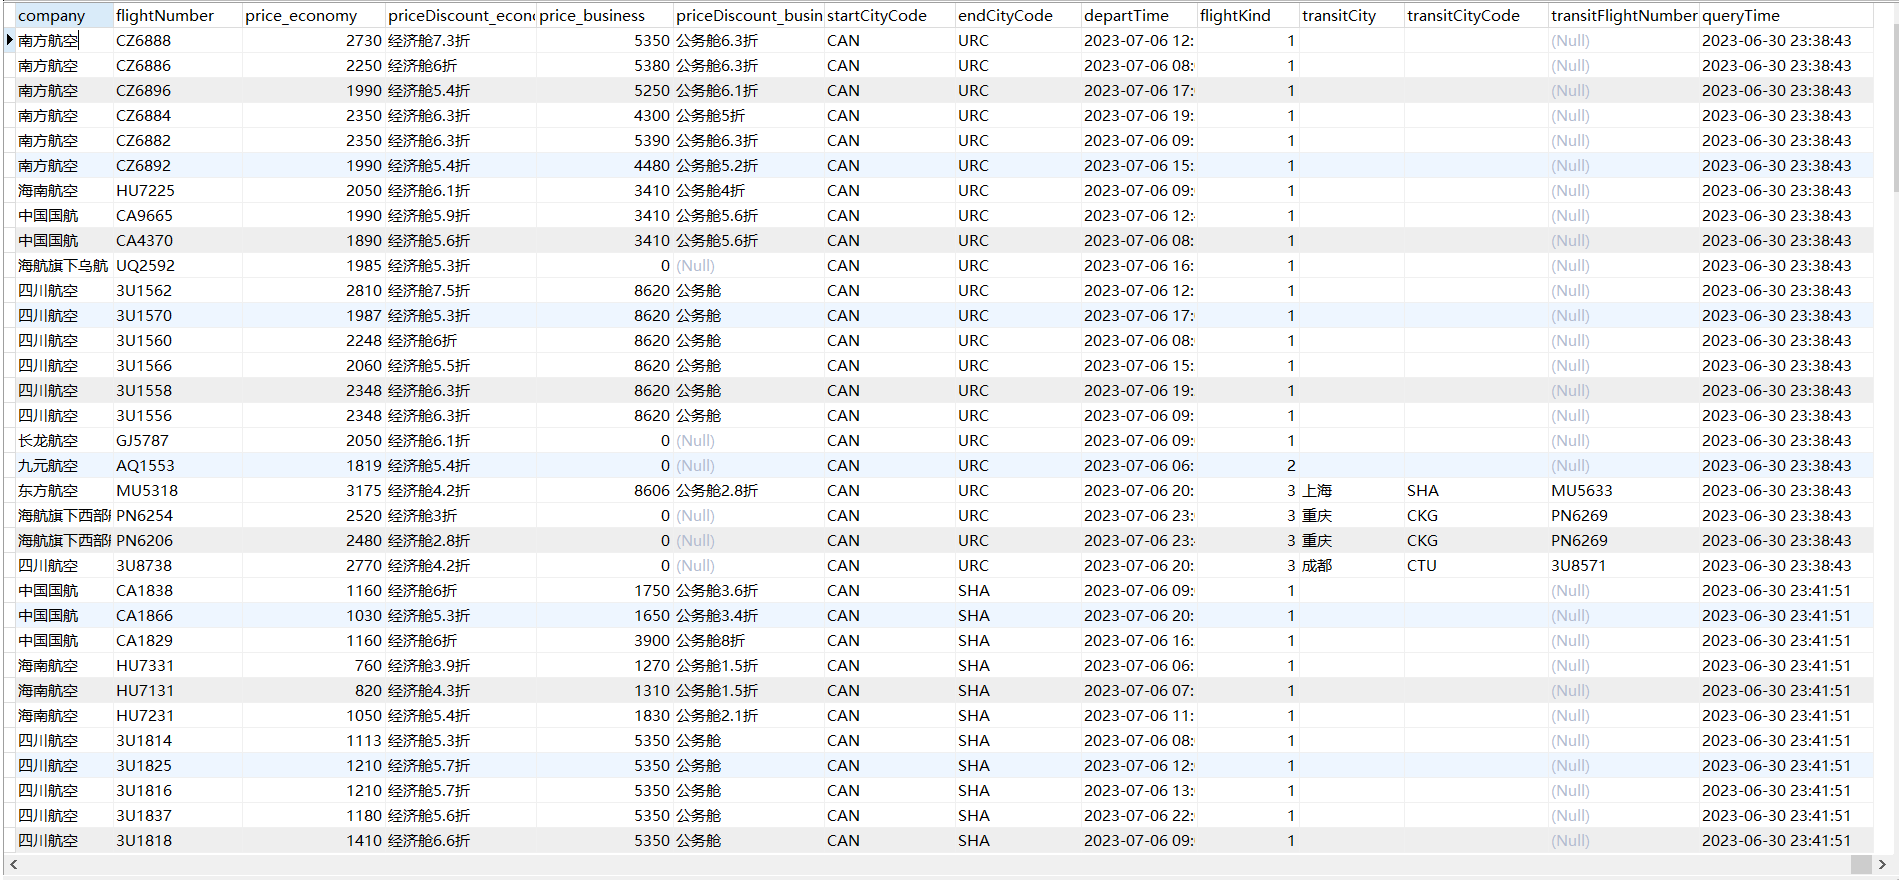
Task: Select flight number cell HU7231
Action: point(177,715)
